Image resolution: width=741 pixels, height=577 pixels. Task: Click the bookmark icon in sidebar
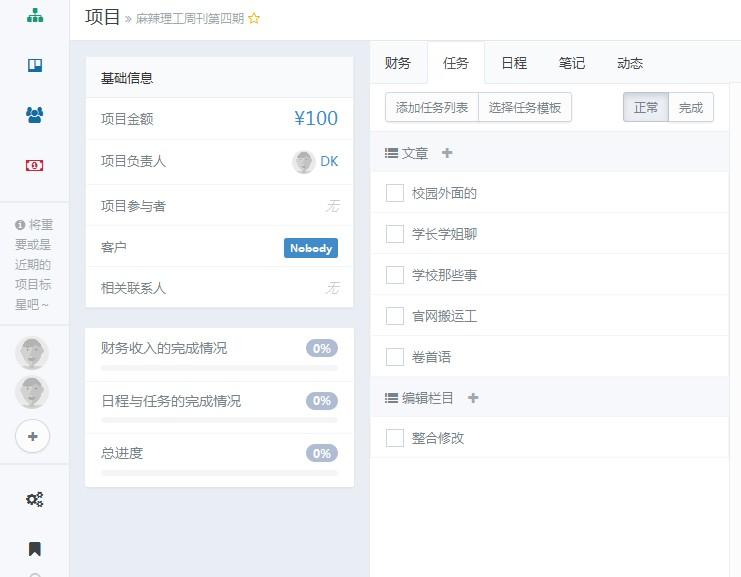[x=35, y=548]
